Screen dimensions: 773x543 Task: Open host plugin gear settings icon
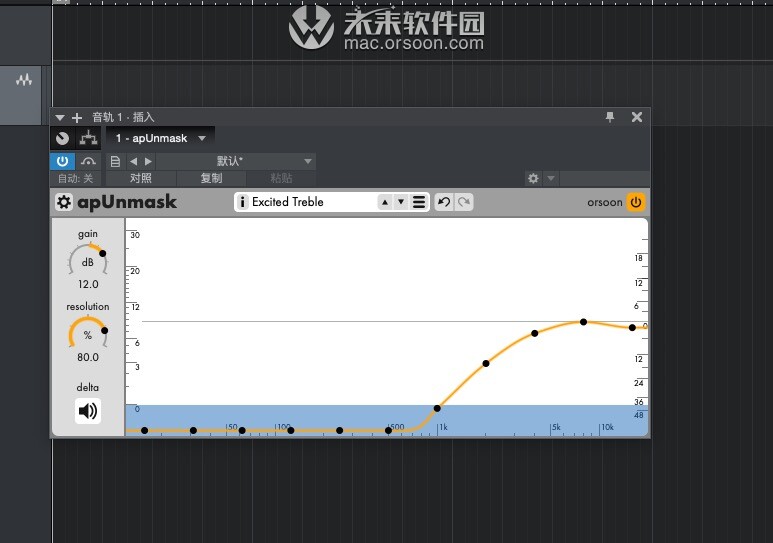click(x=533, y=178)
